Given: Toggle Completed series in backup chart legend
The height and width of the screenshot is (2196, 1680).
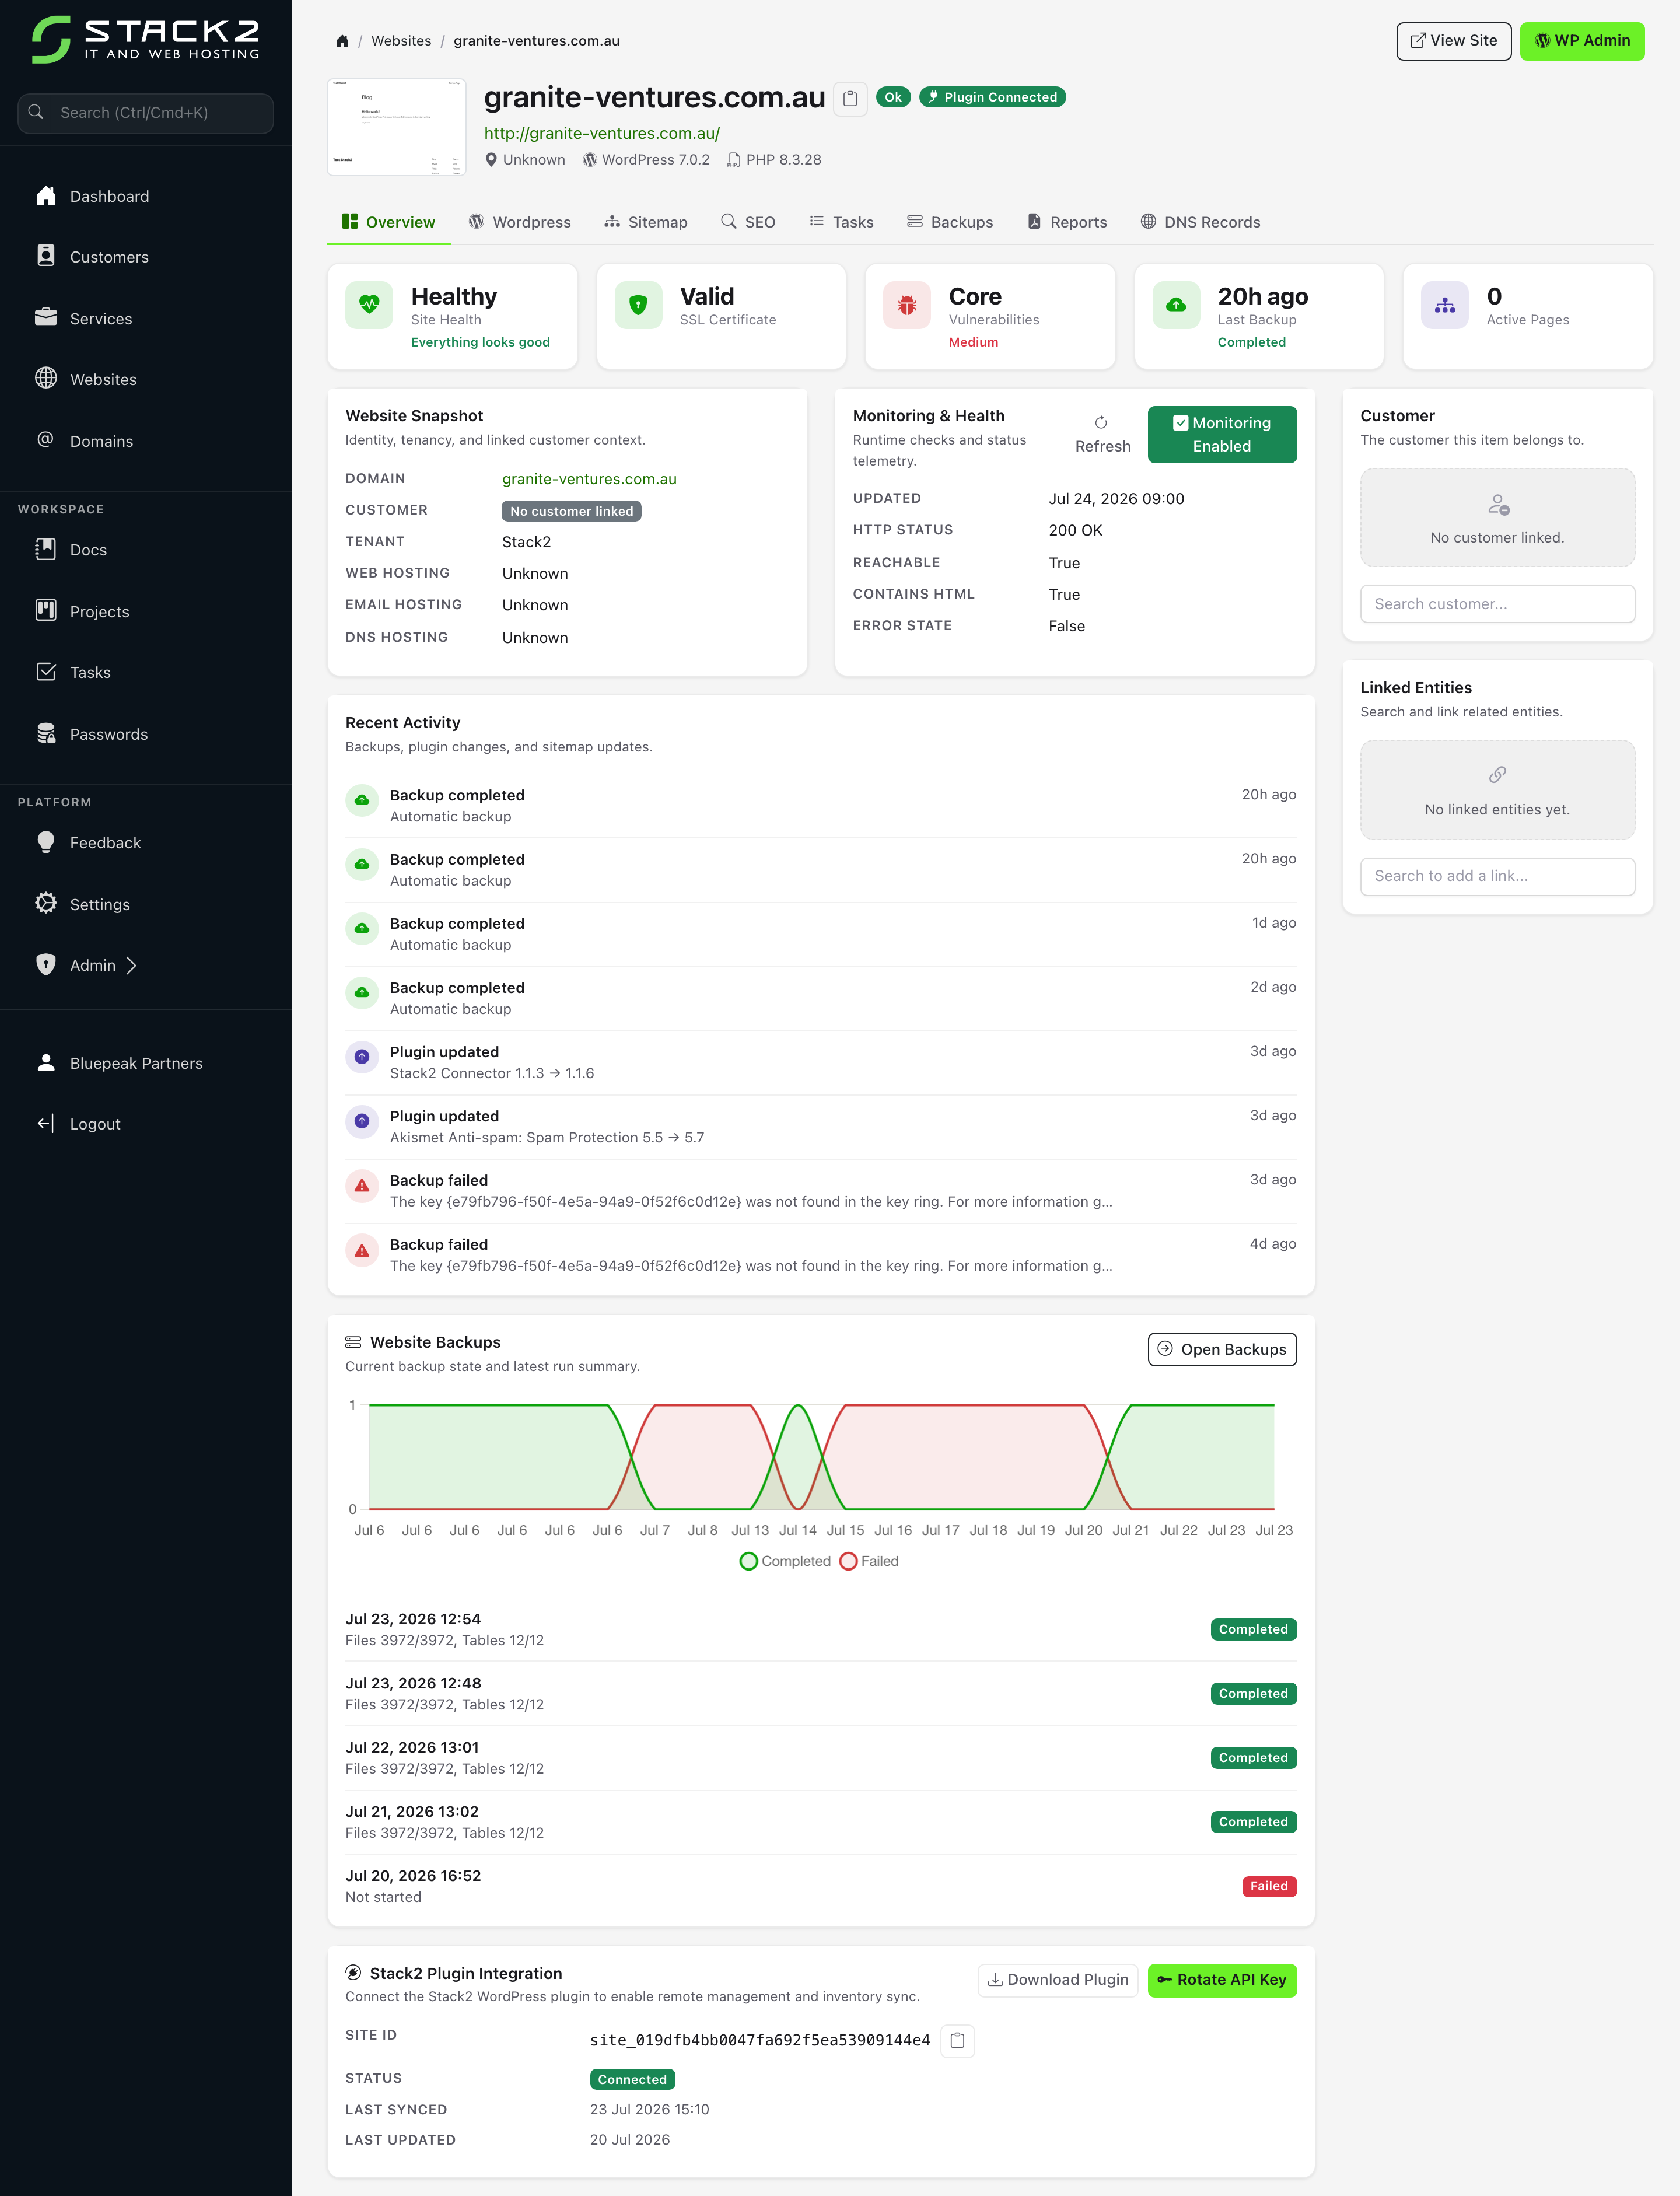Looking at the screenshot, I should pos(785,1561).
